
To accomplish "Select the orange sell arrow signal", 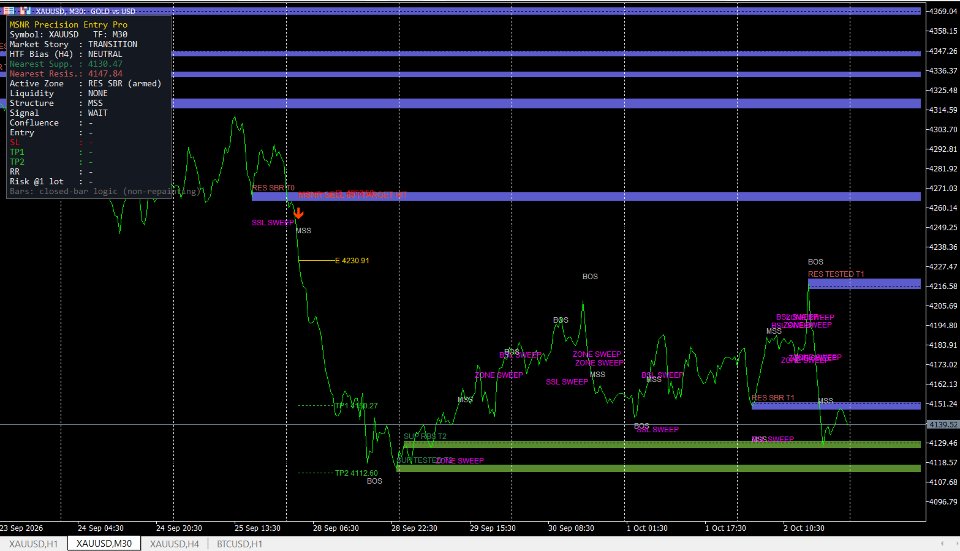I will 298,213.
